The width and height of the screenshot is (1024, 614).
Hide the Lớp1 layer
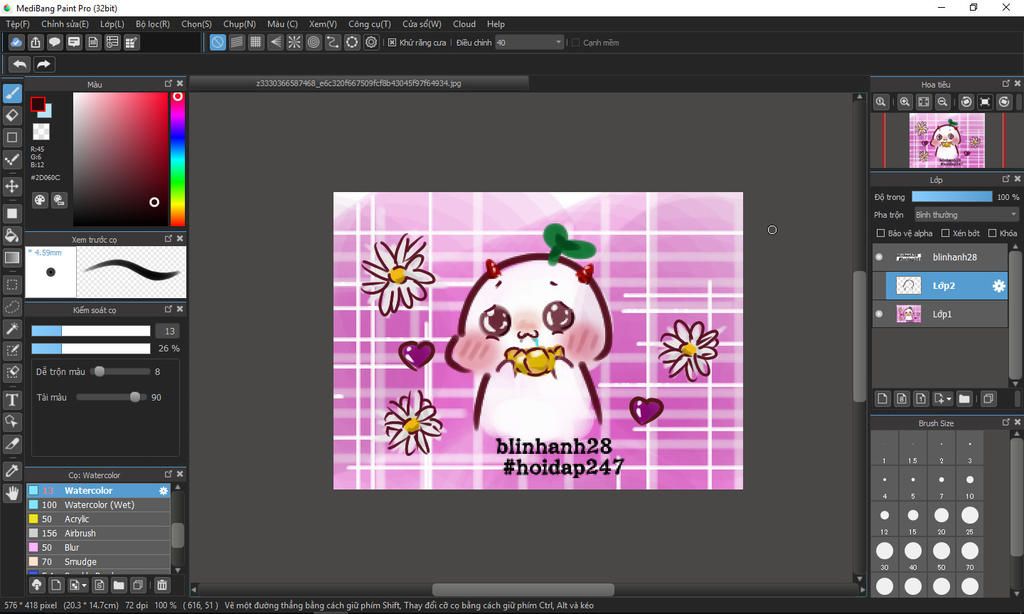coord(879,314)
